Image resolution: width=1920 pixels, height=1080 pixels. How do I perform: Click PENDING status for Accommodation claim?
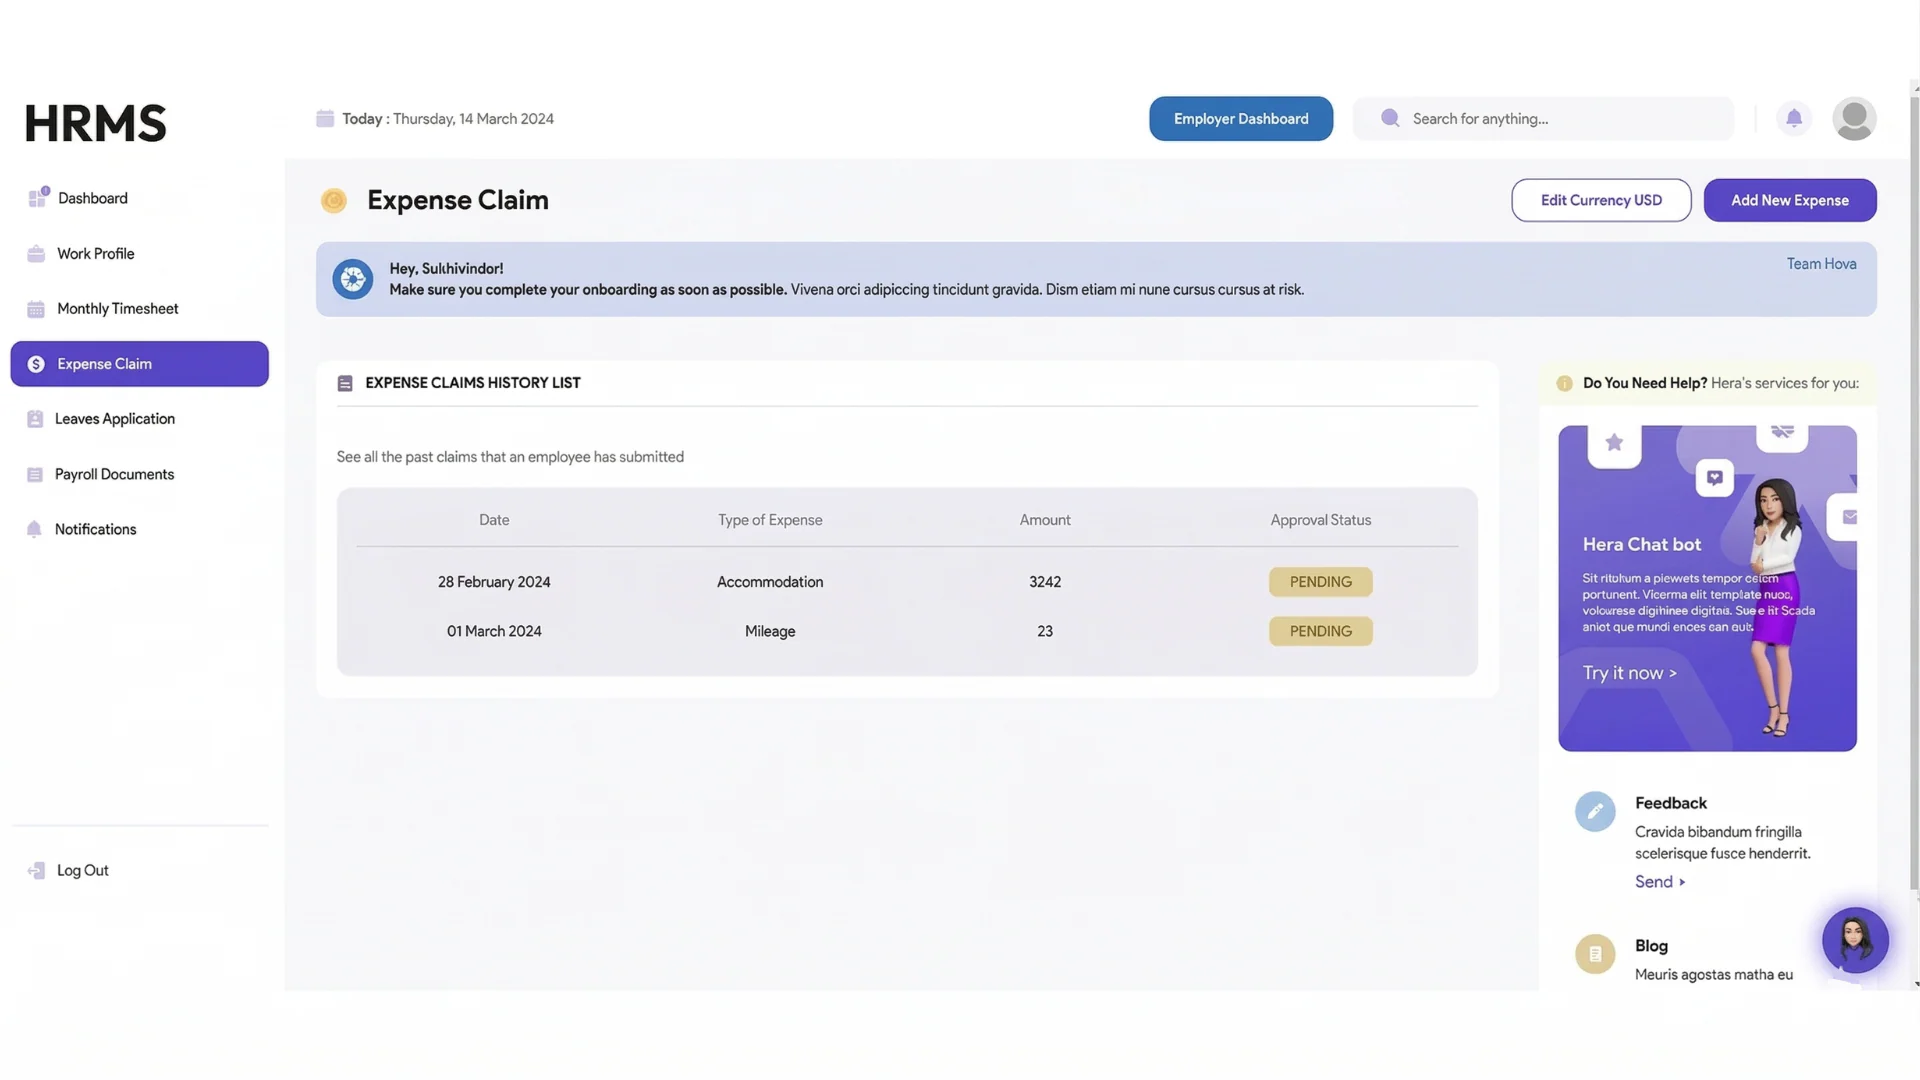[x=1320, y=582]
